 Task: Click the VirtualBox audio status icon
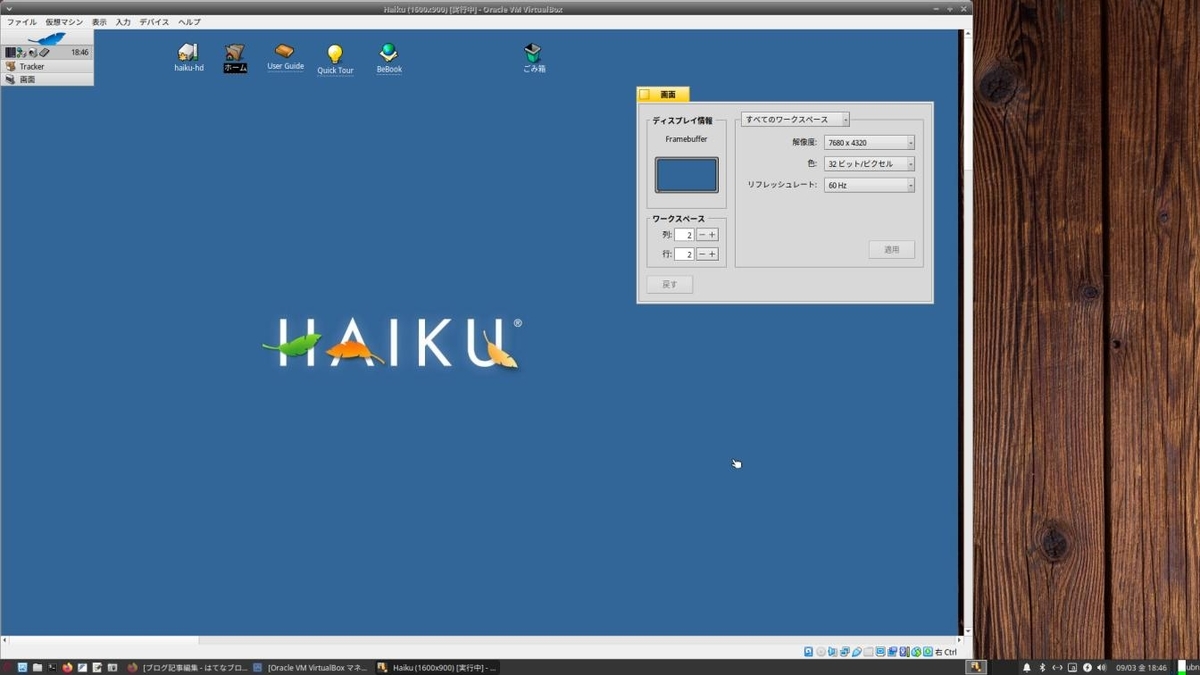tap(832, 652)
